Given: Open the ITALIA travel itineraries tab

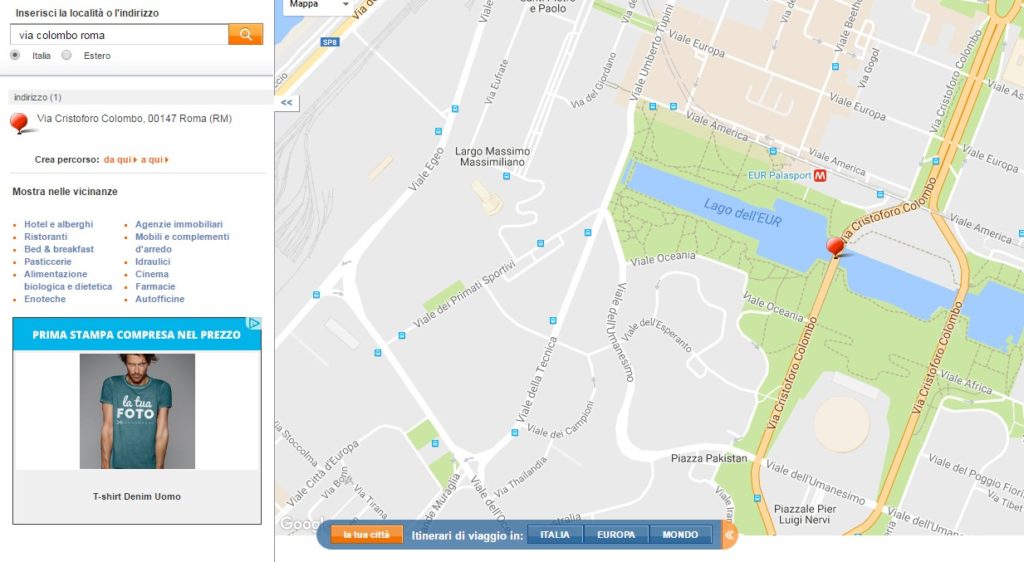Looking at the screenshot, I should (555, 535).
